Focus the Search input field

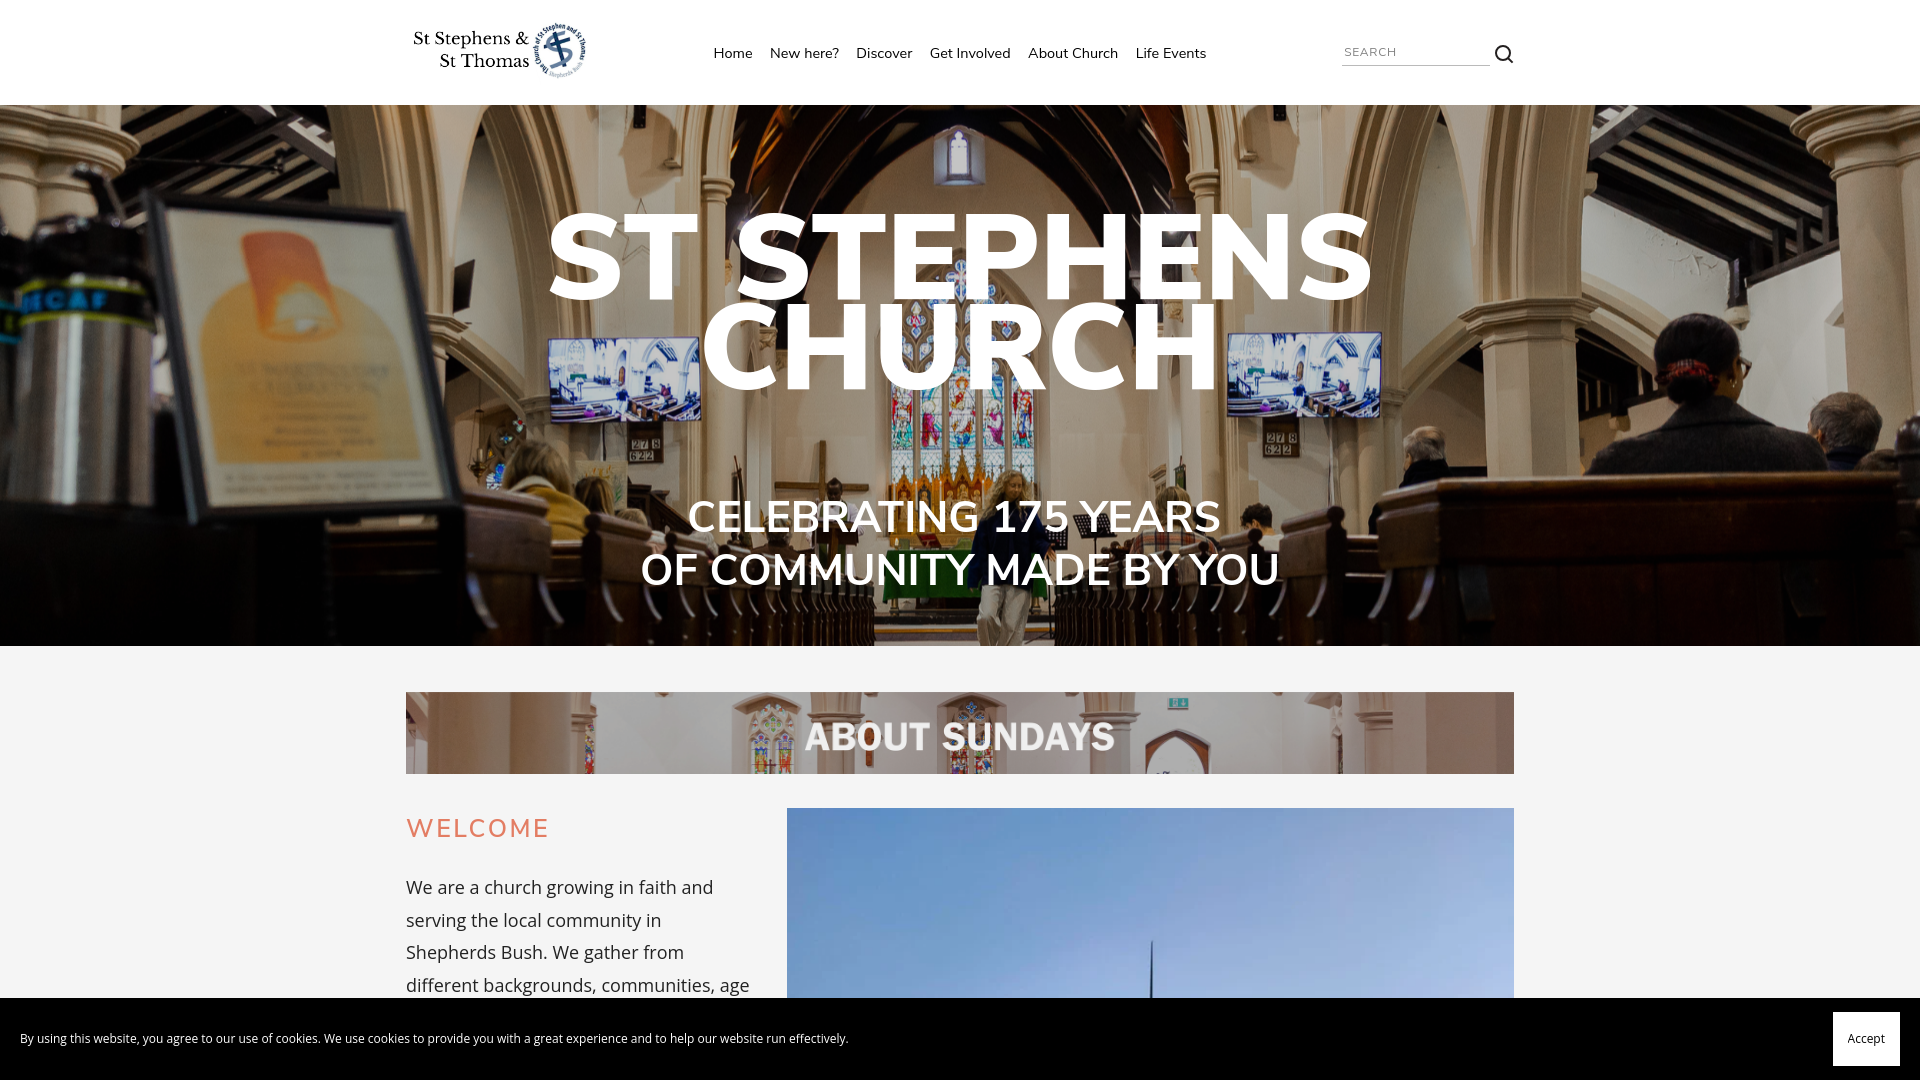tap(1415, 53)
